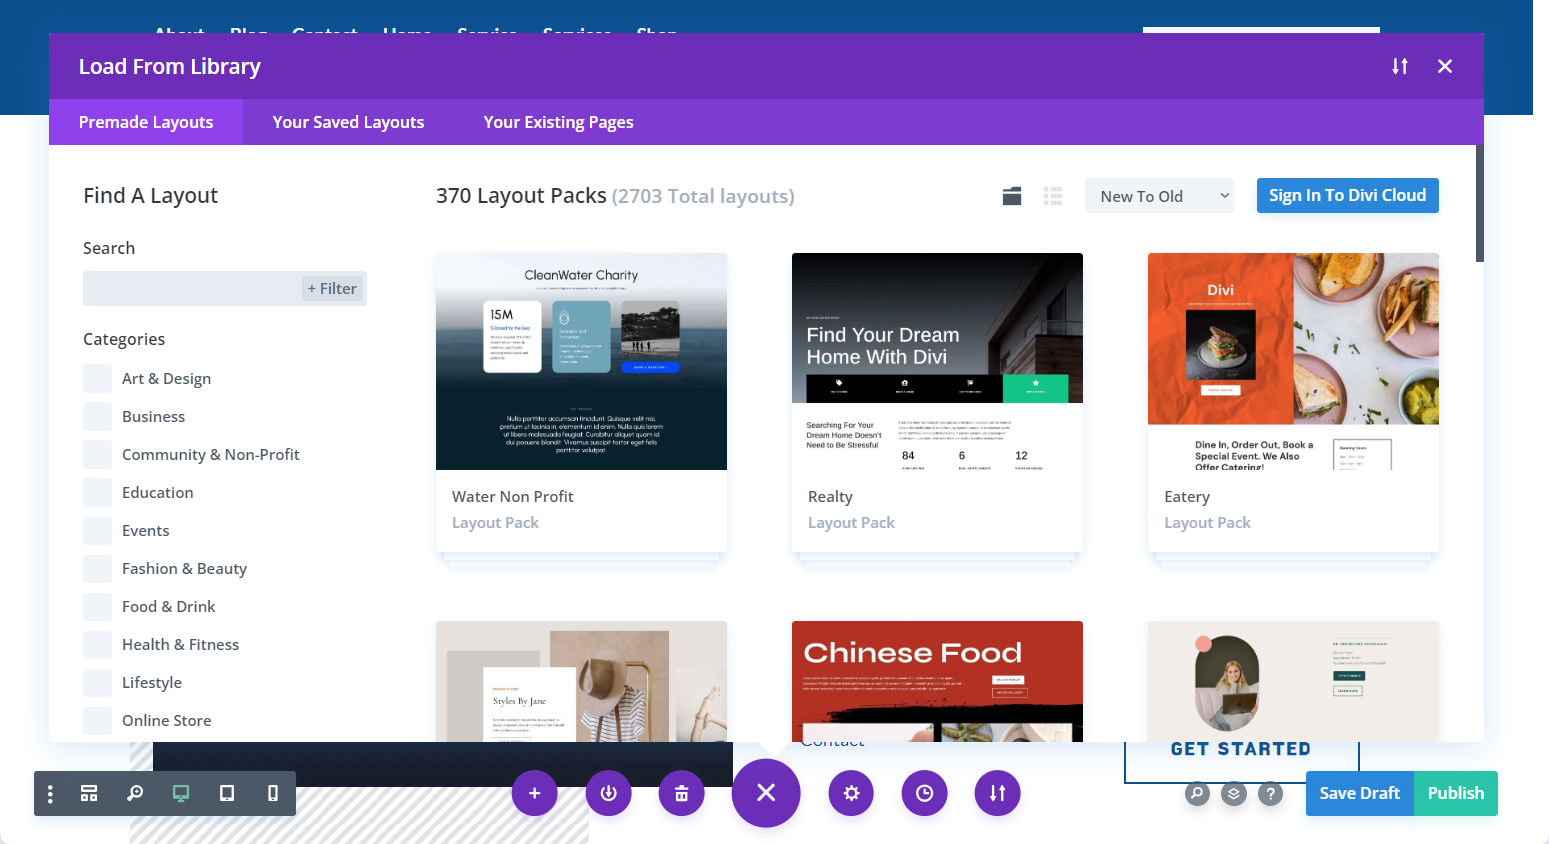Screen dimensions: 1549x844
Task: Check the Business category
Action: tap(98, 417)
